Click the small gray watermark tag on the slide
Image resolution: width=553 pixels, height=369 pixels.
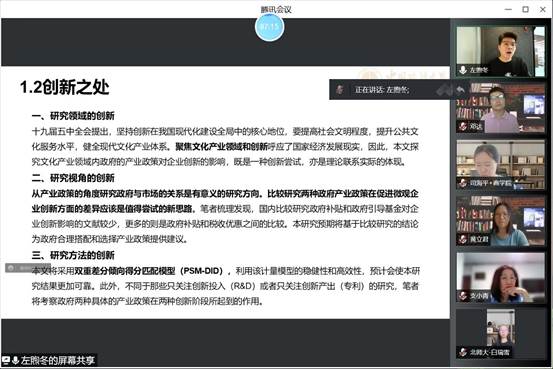(28, 268)
